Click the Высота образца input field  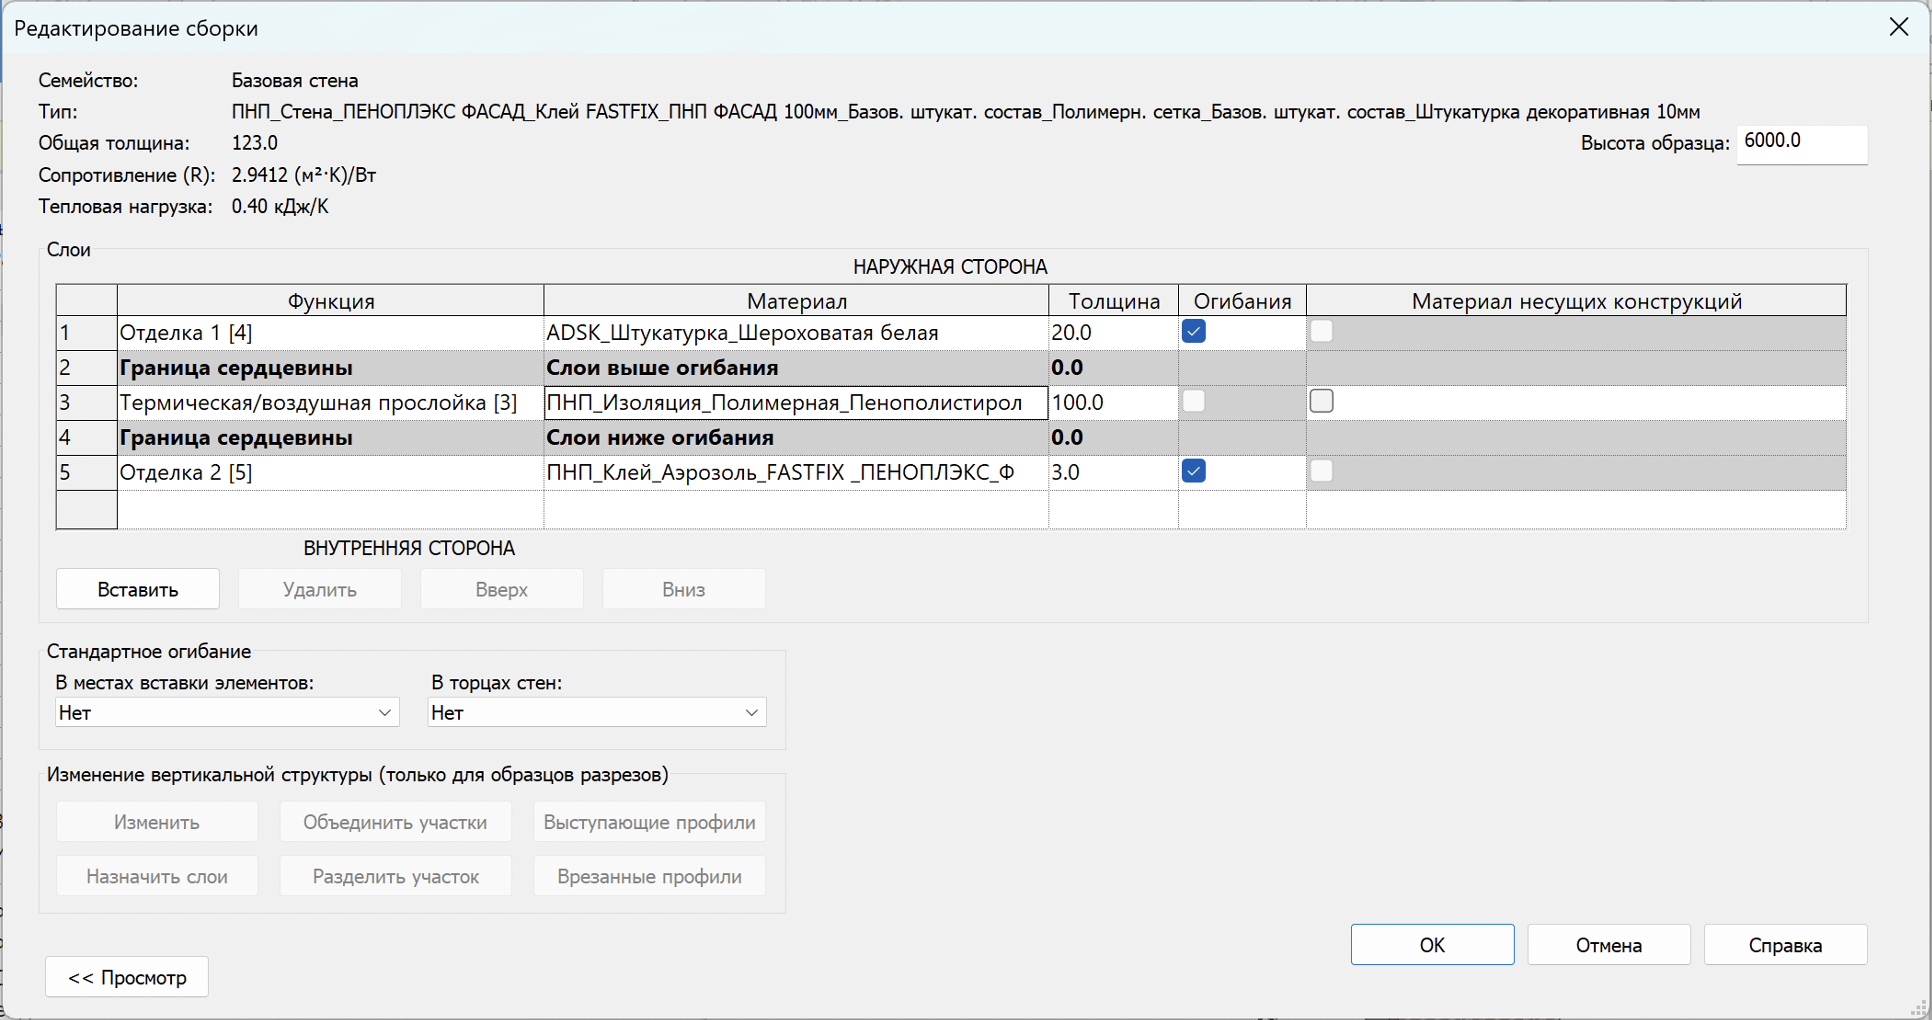[x=1800, y=143]
